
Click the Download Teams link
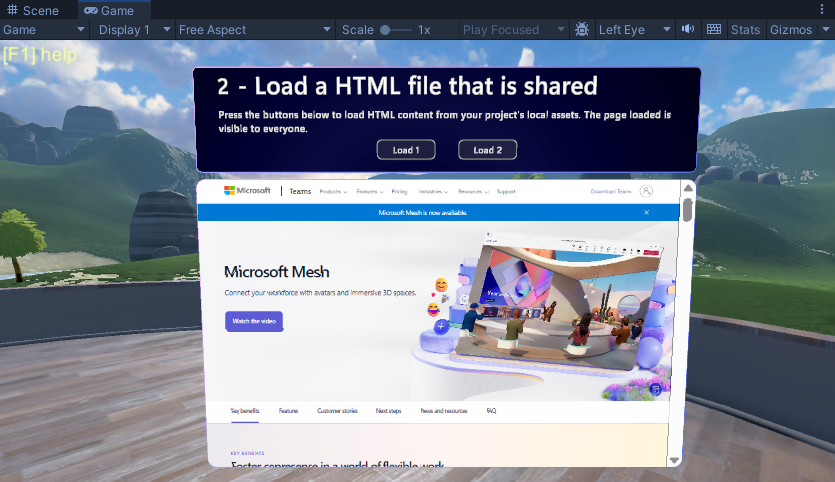point(611,191)
